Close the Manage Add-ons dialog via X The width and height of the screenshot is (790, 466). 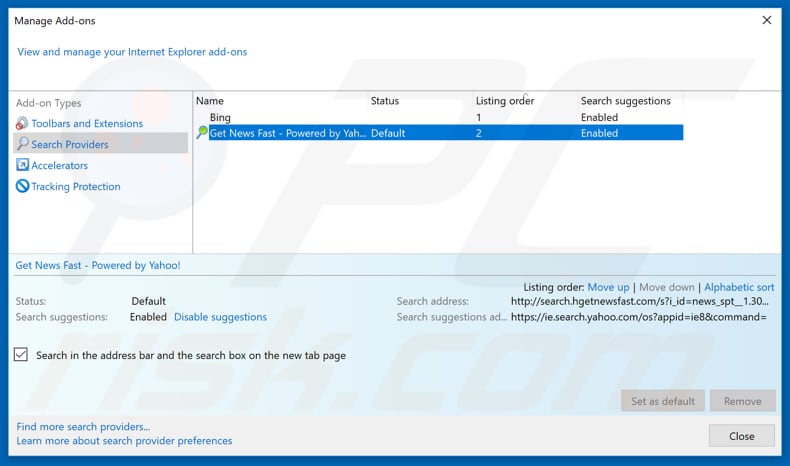766,20
